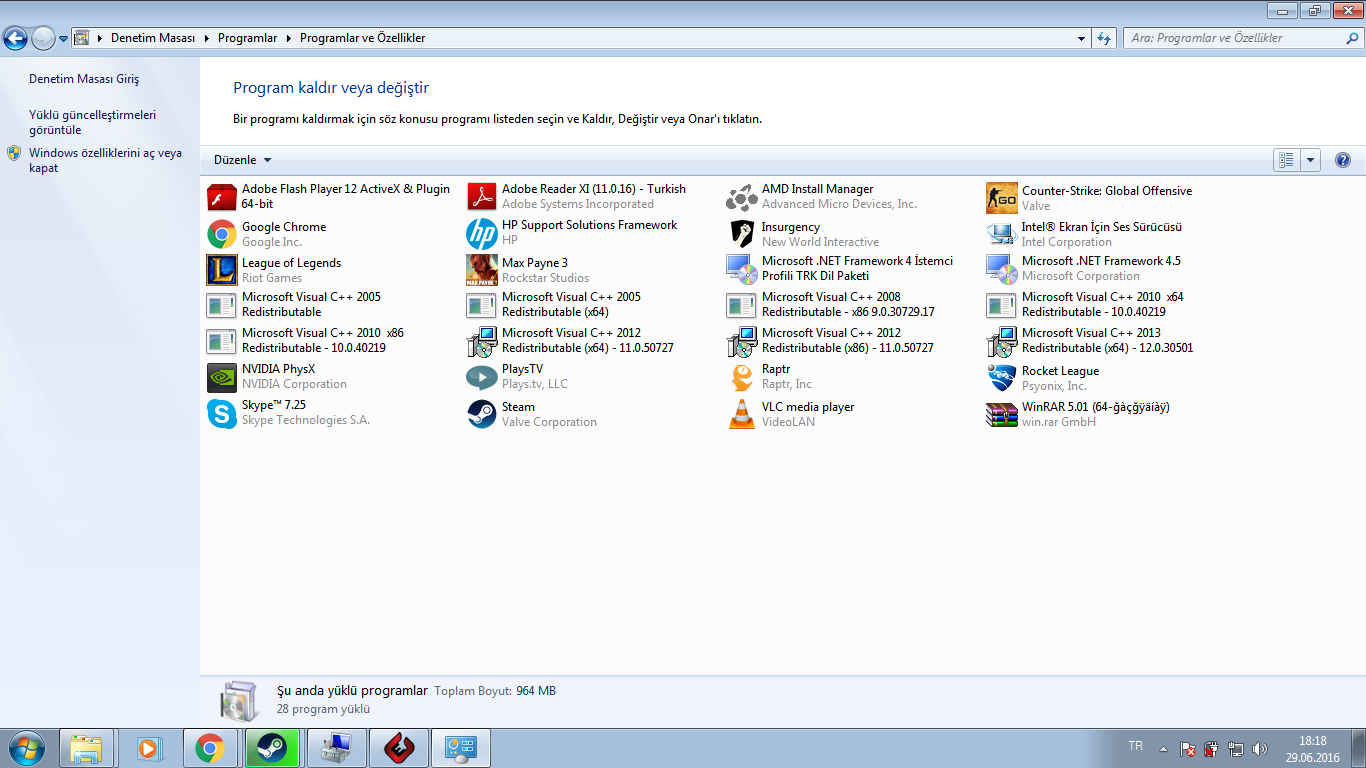Open Denetim Masası Giriş link
The image size is (1366, 768).
click(84, 79)
